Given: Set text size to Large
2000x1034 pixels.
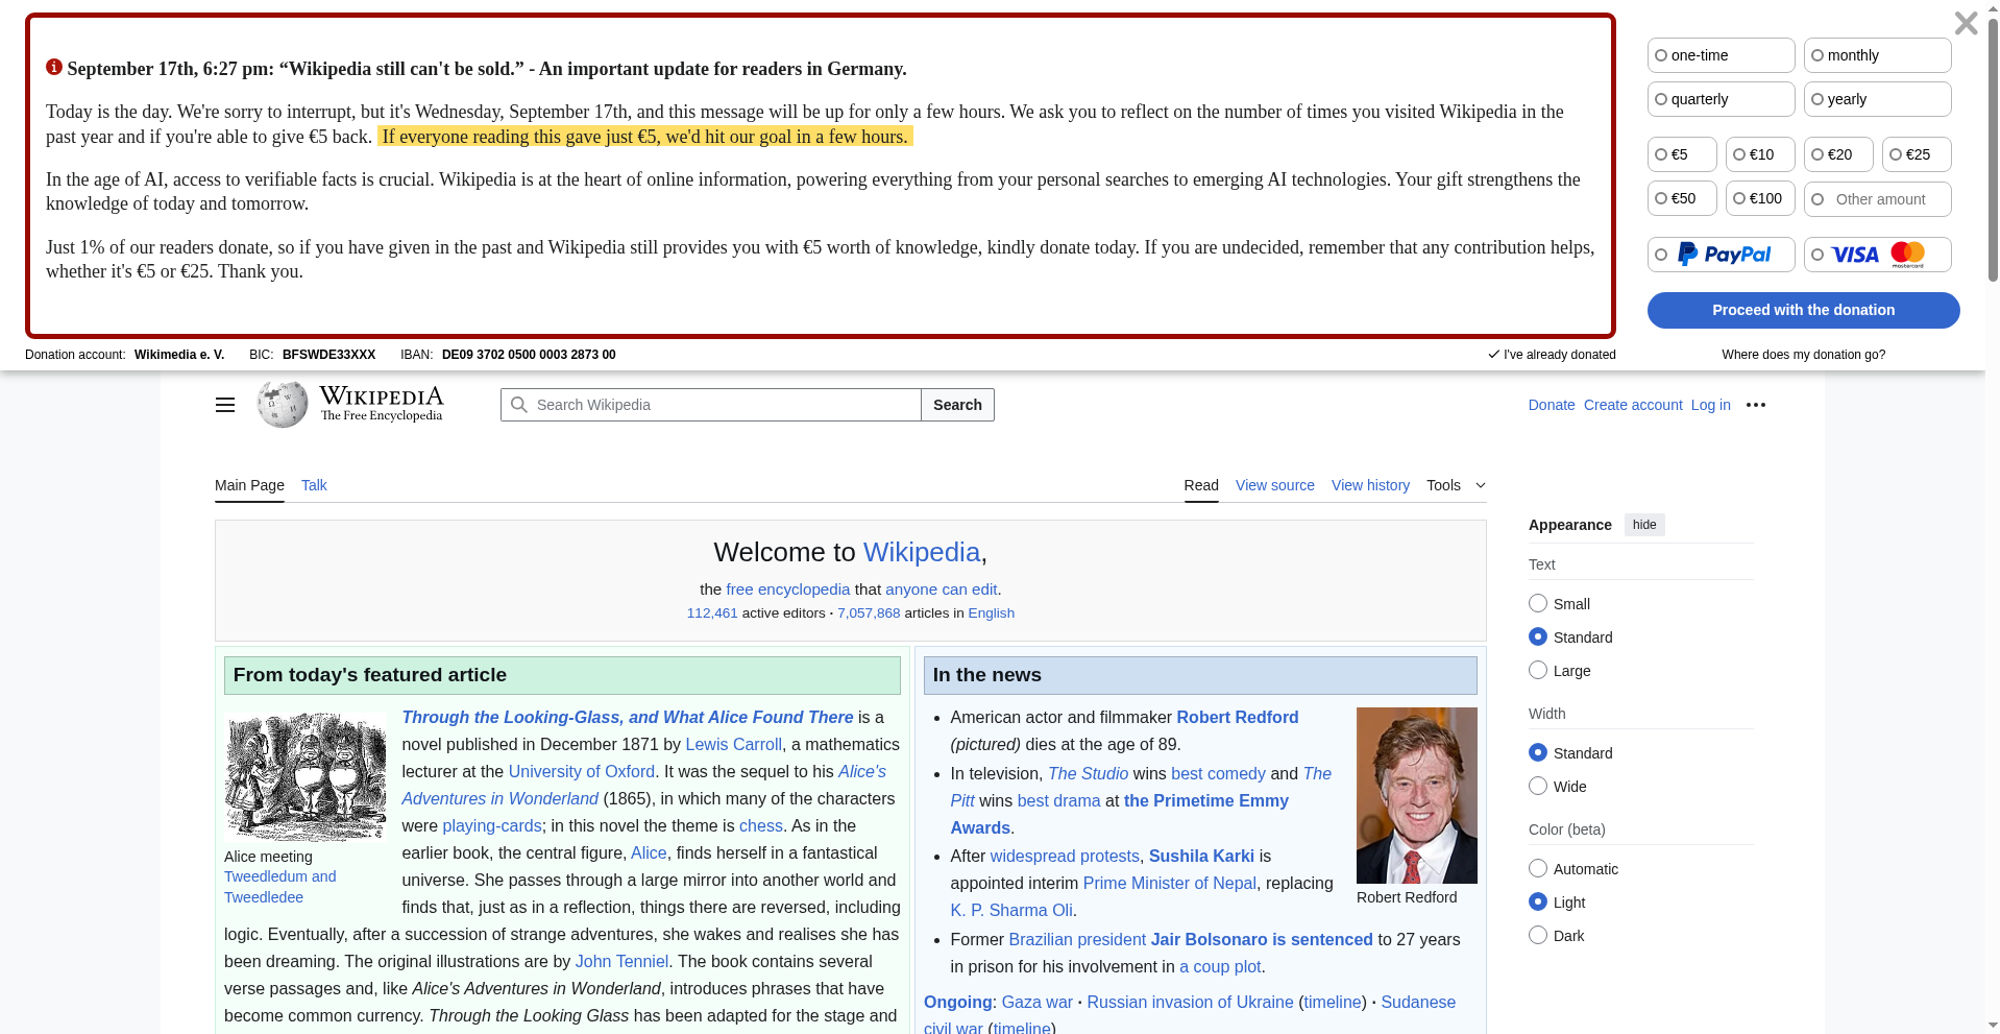Looking at the screenshot, I should point(1538,670).
